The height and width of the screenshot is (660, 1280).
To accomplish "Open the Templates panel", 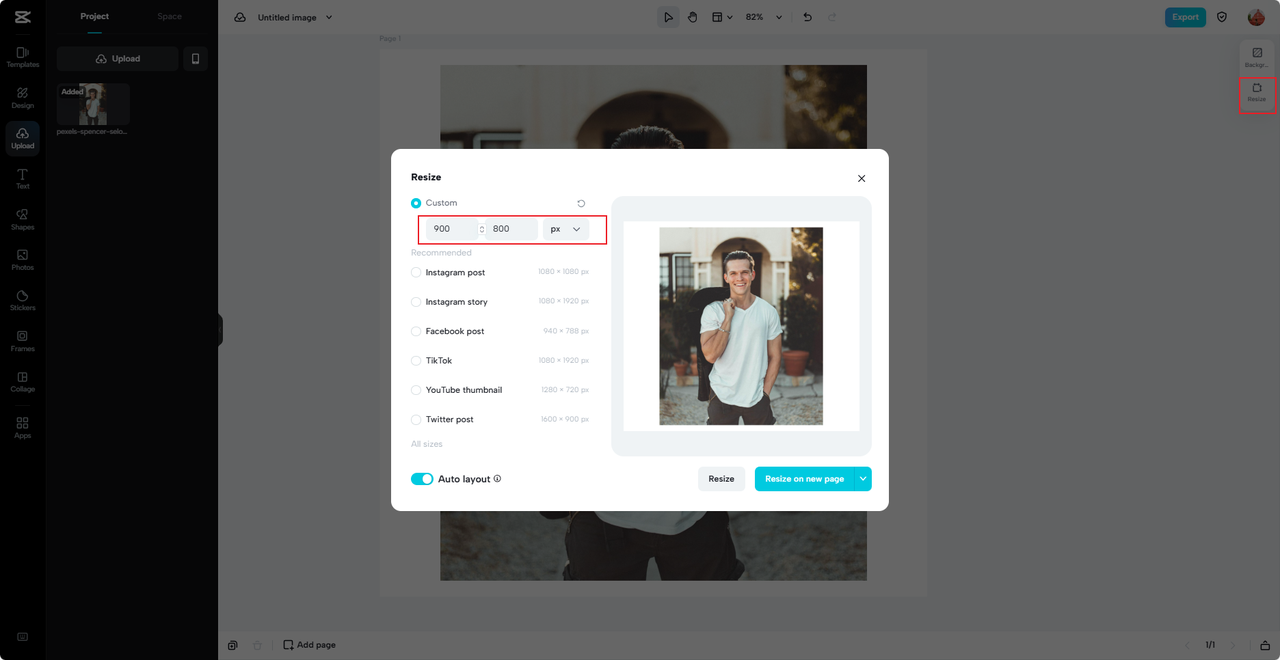I will coord(22,57).
